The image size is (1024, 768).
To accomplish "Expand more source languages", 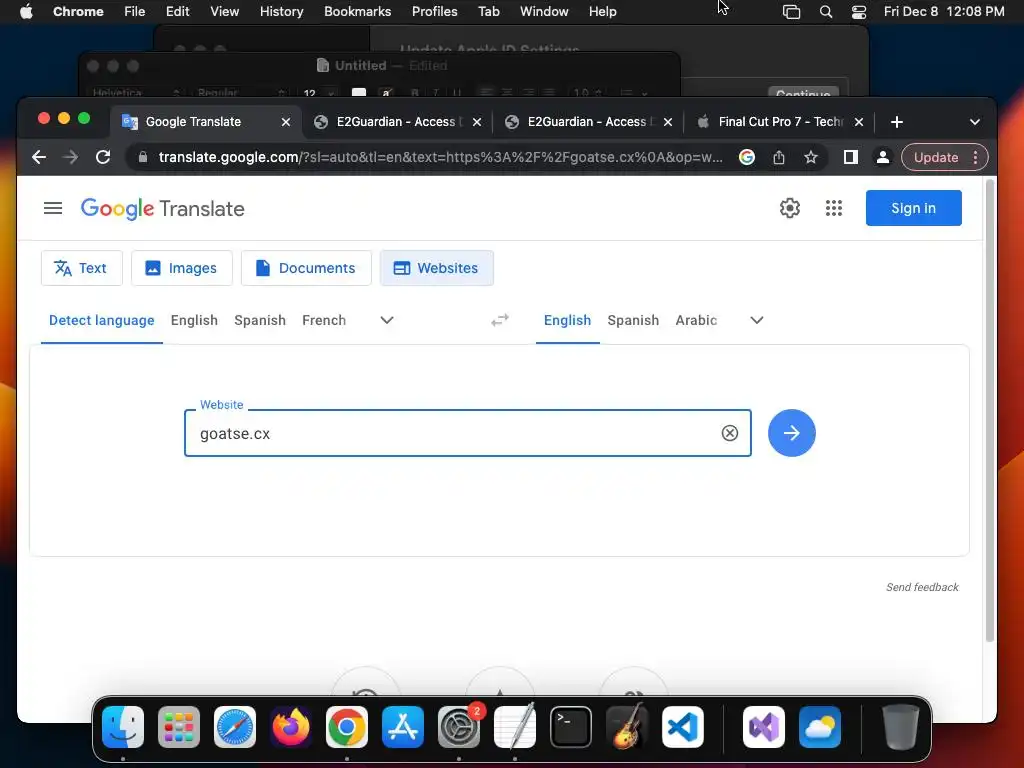I will (x=387, y=320).
